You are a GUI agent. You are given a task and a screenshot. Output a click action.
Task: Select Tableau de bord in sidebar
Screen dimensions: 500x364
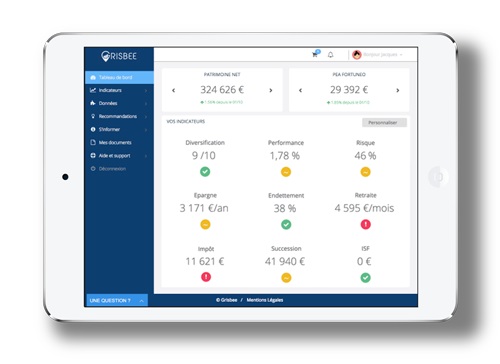pyautogui.click(x=119, y=77)
